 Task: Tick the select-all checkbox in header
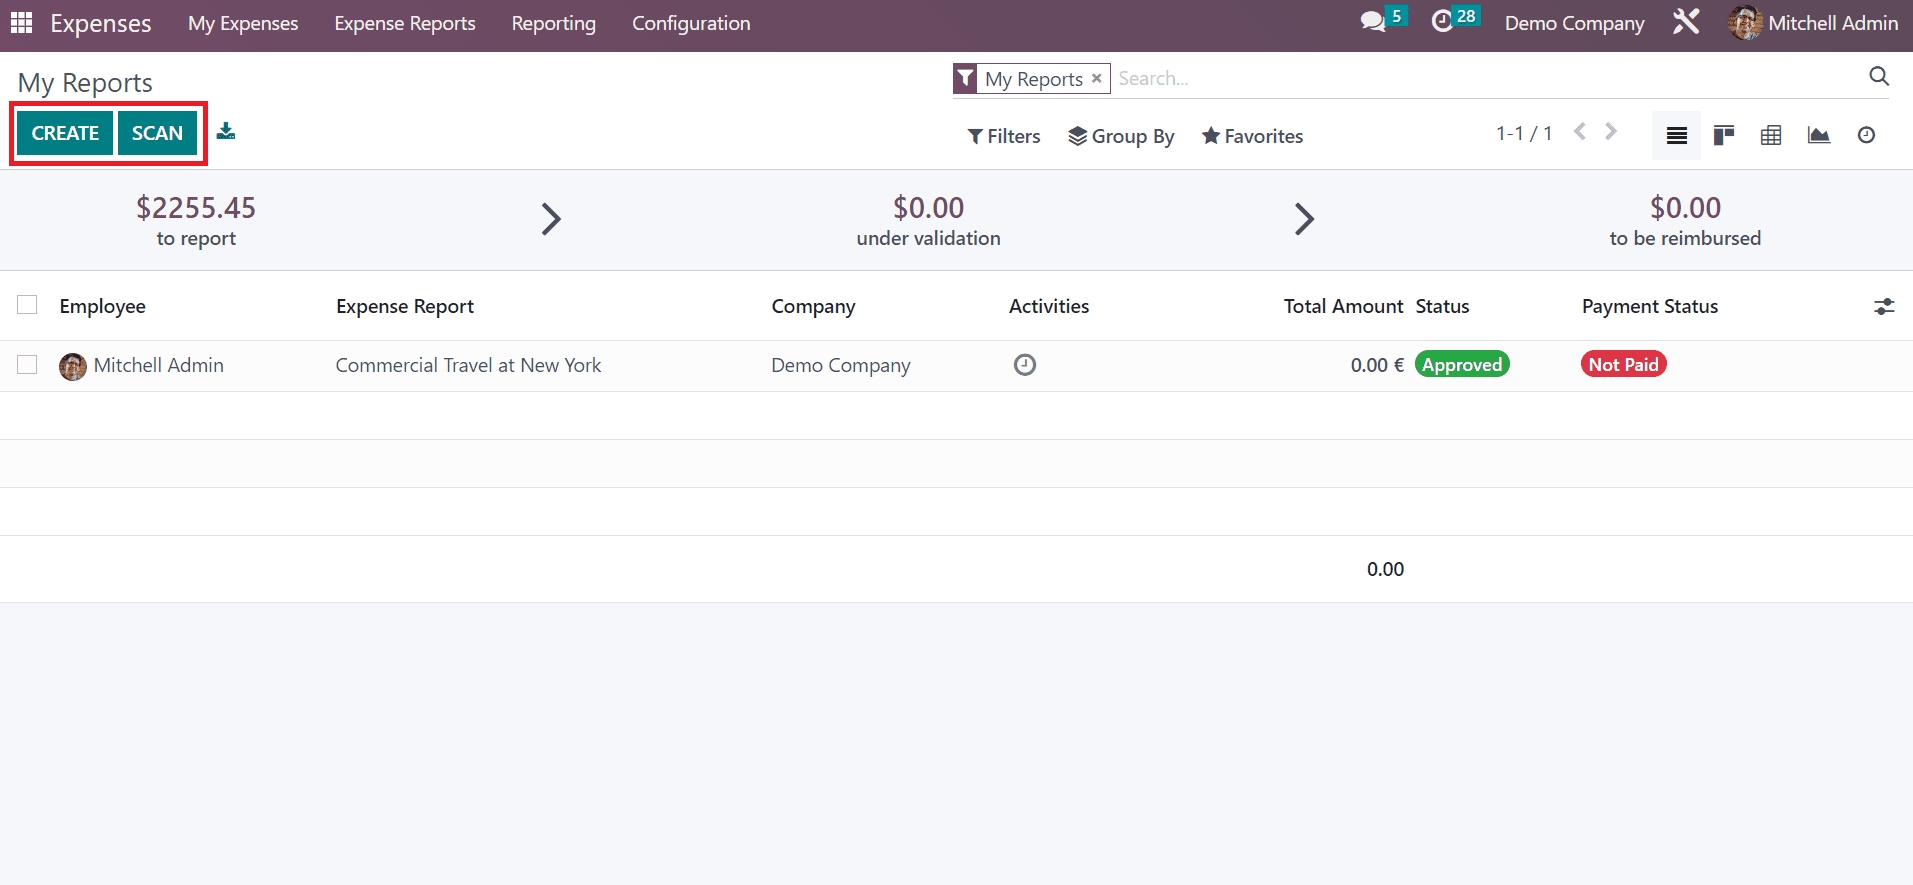tap(27, 305)
